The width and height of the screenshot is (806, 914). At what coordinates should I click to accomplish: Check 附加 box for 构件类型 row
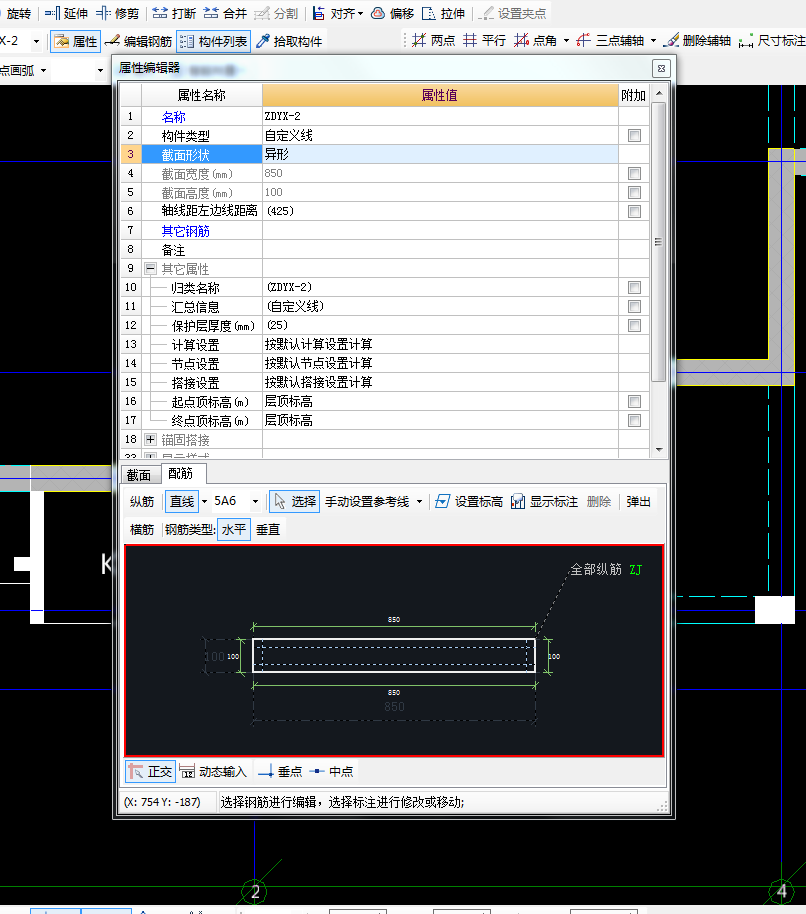634,135
